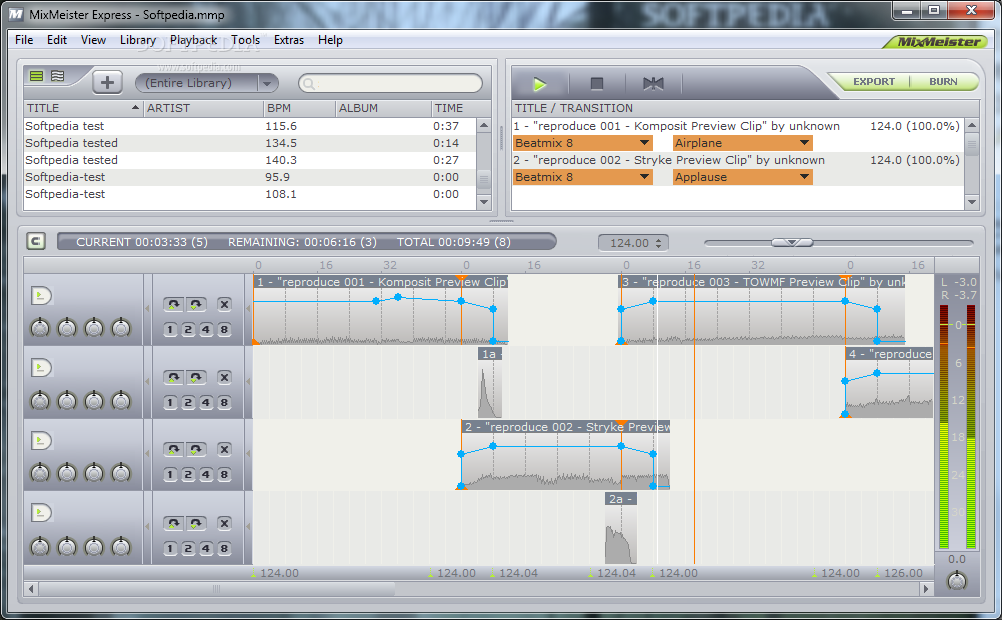The width and height of the screenshot is (1002, 620).
Task: Click third timeline track's move-up arrow icon
Action: [173, 449]
